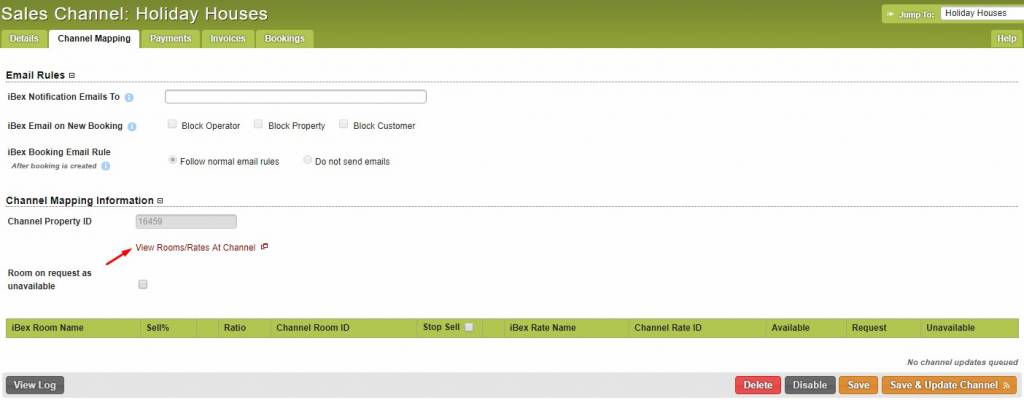This screenshot has height=400, width=1024.
Task: Click the Channel Property ID field
Action: pyautogui.click(x=186, y=222)
